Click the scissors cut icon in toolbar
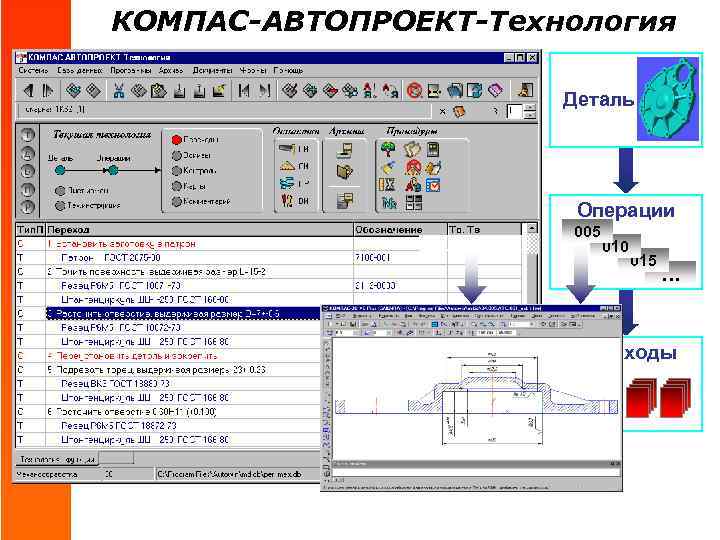720x540 pixels. 119,90
